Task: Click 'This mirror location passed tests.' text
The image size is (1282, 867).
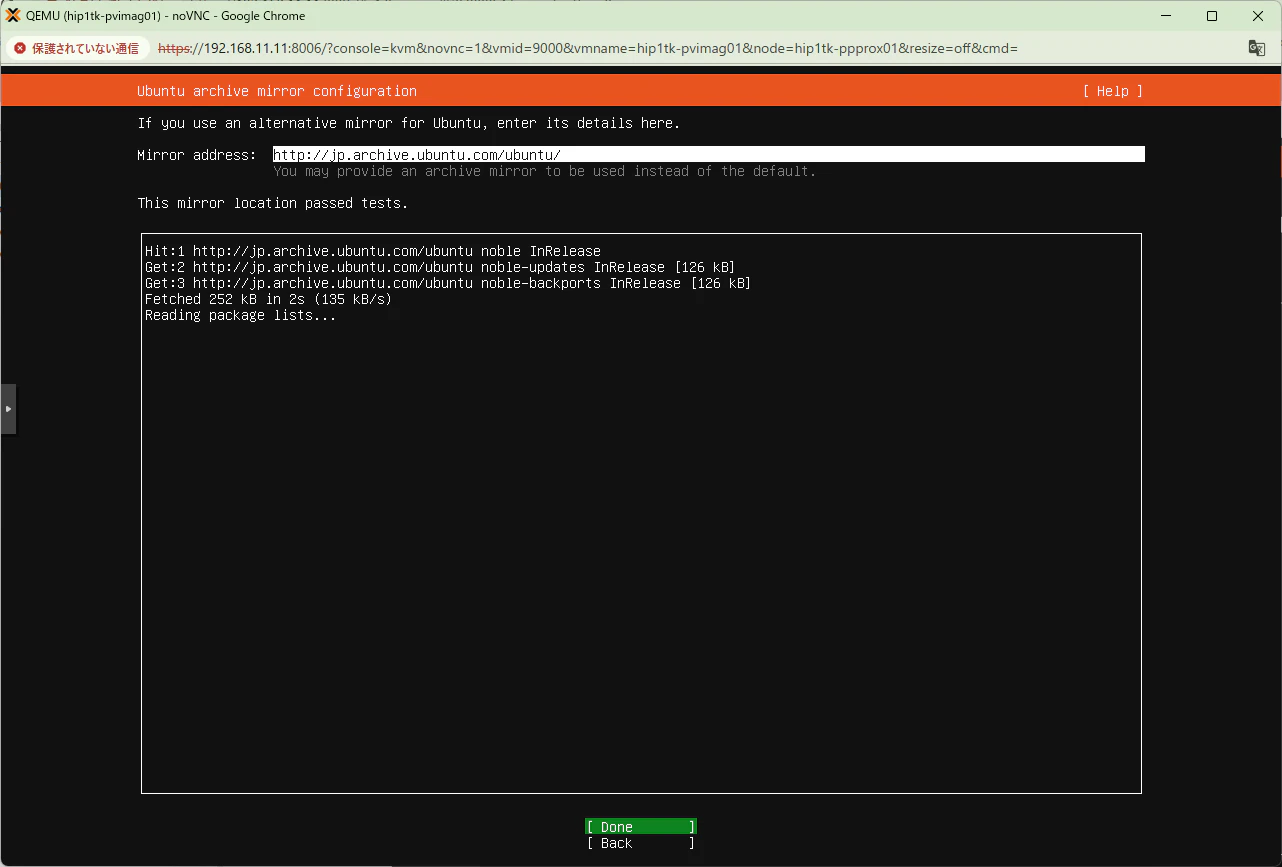Action: [273, 203]
